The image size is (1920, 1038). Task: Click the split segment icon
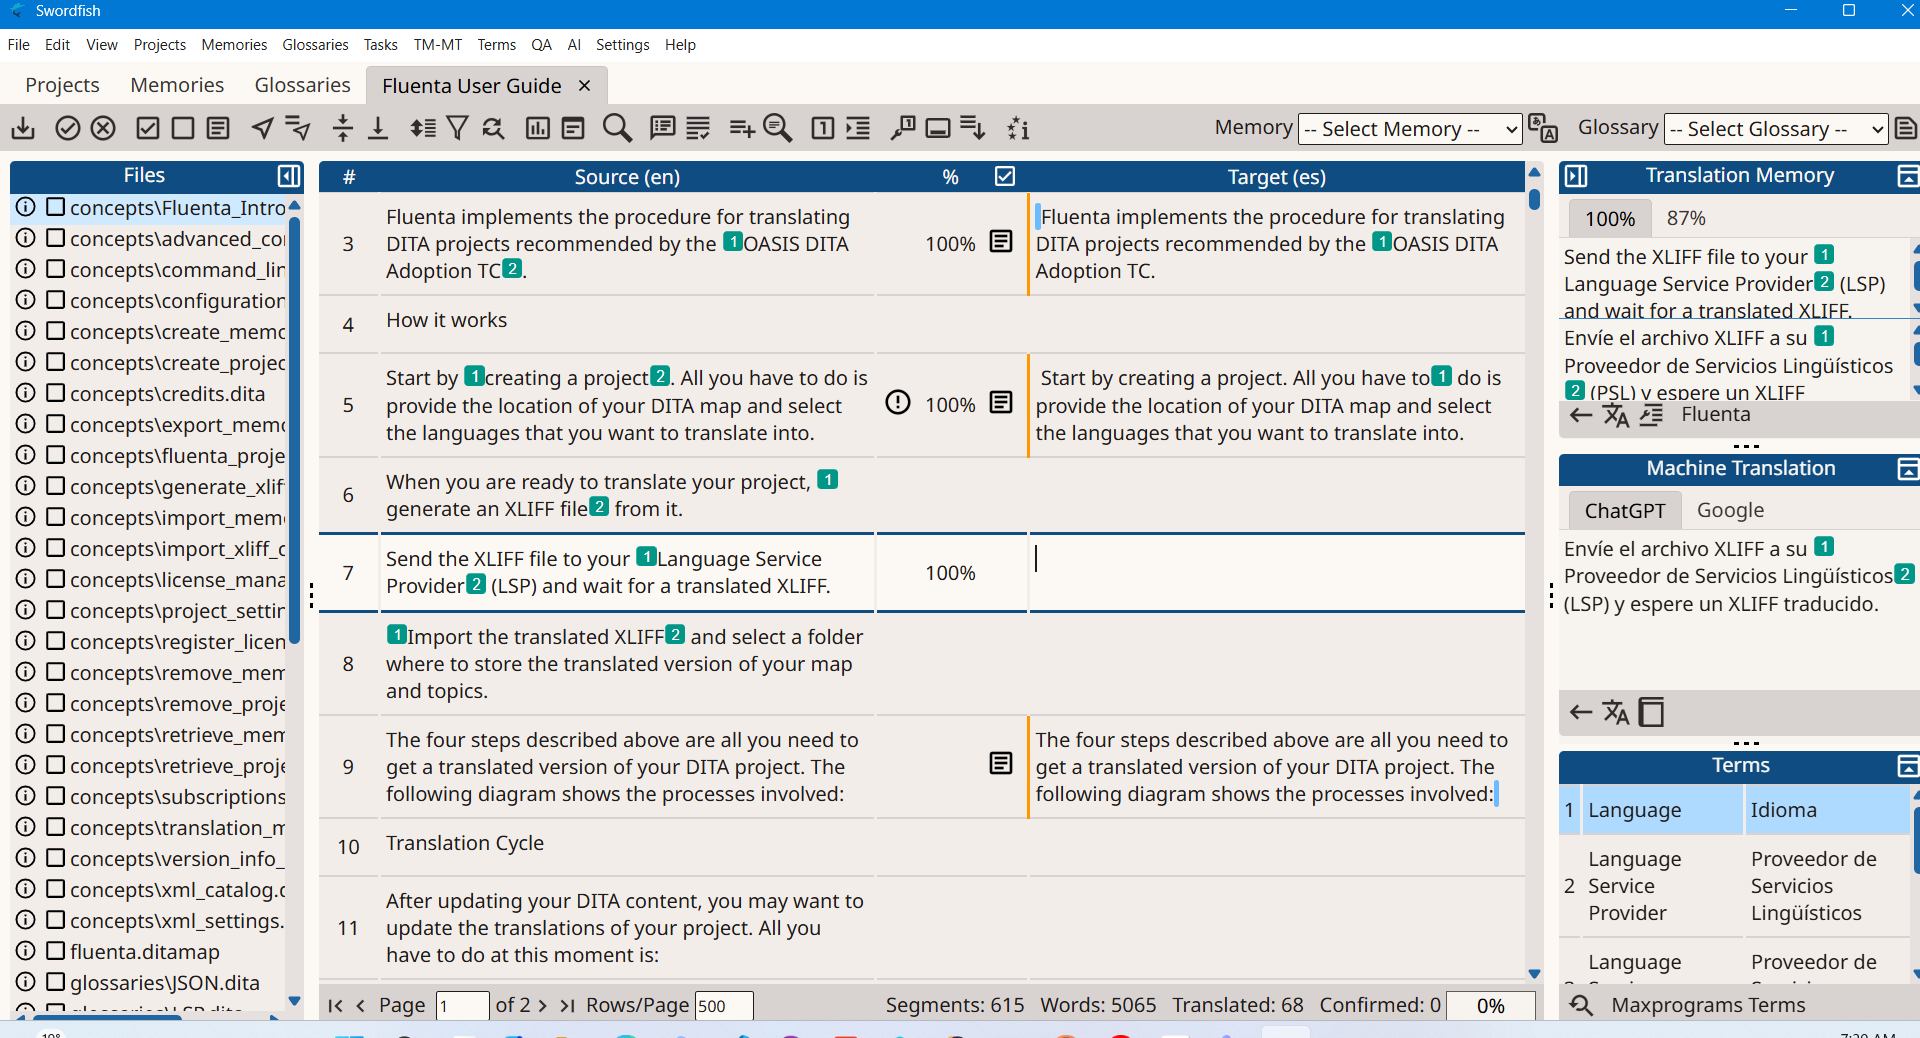point(343,128)
